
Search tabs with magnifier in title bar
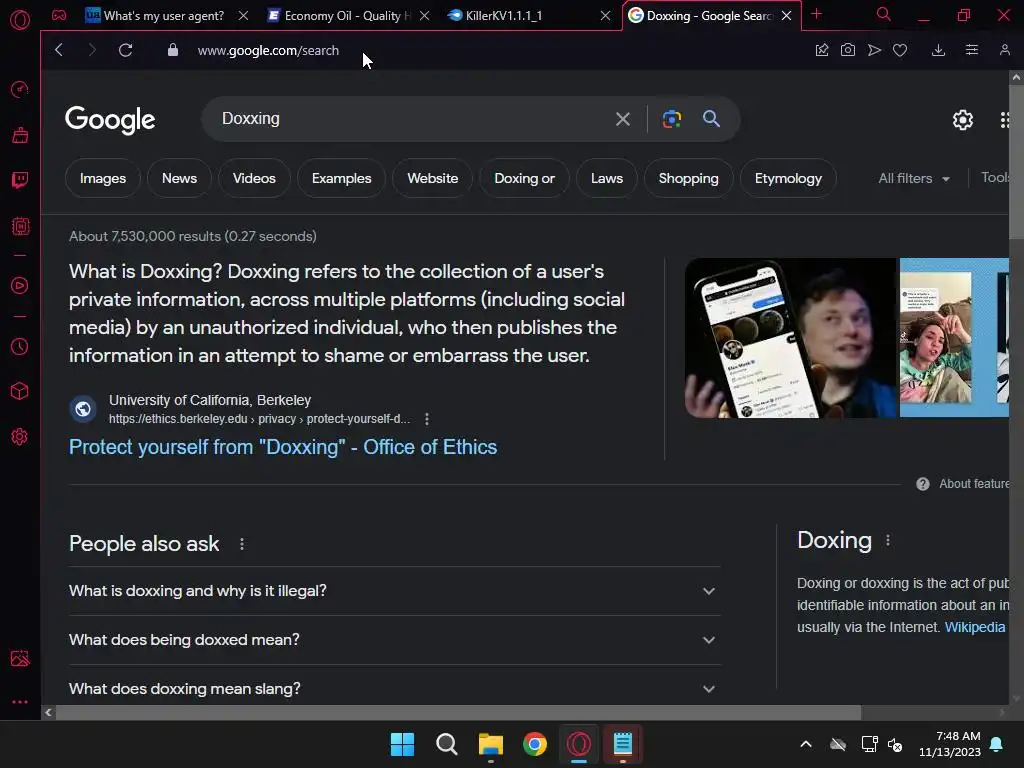884,14
